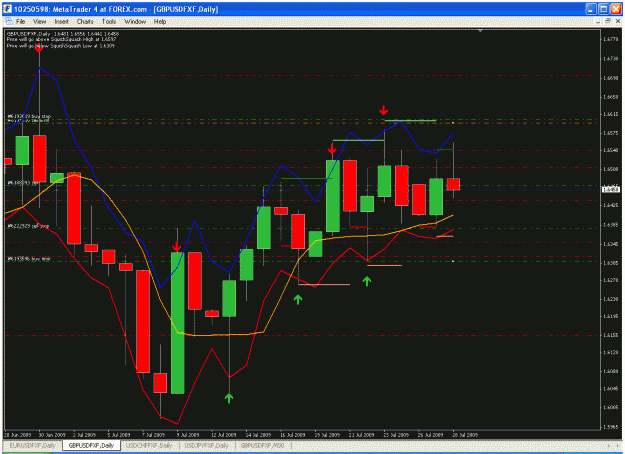625x454 pixels.
Task: Click the '12 Jul 2009' date label
Action: coord(223,435)
